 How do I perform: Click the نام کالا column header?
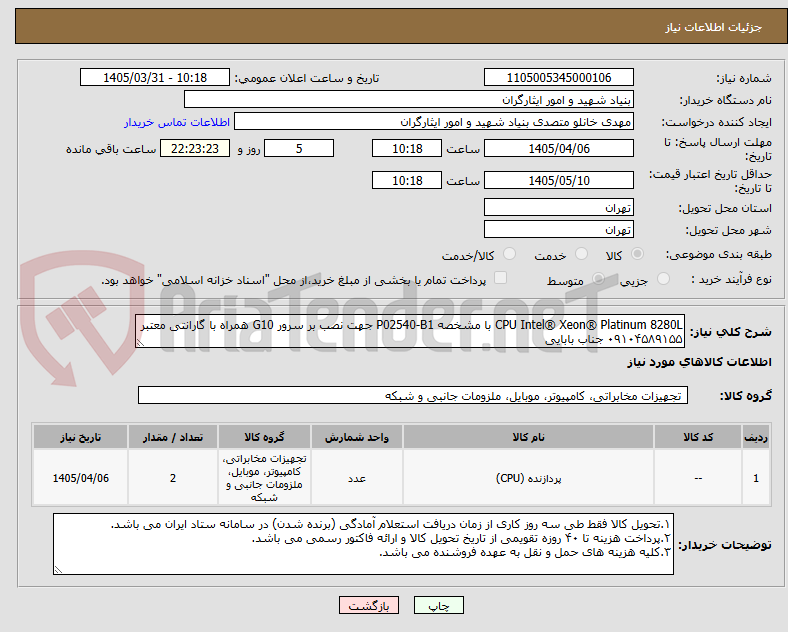(528, 437)
